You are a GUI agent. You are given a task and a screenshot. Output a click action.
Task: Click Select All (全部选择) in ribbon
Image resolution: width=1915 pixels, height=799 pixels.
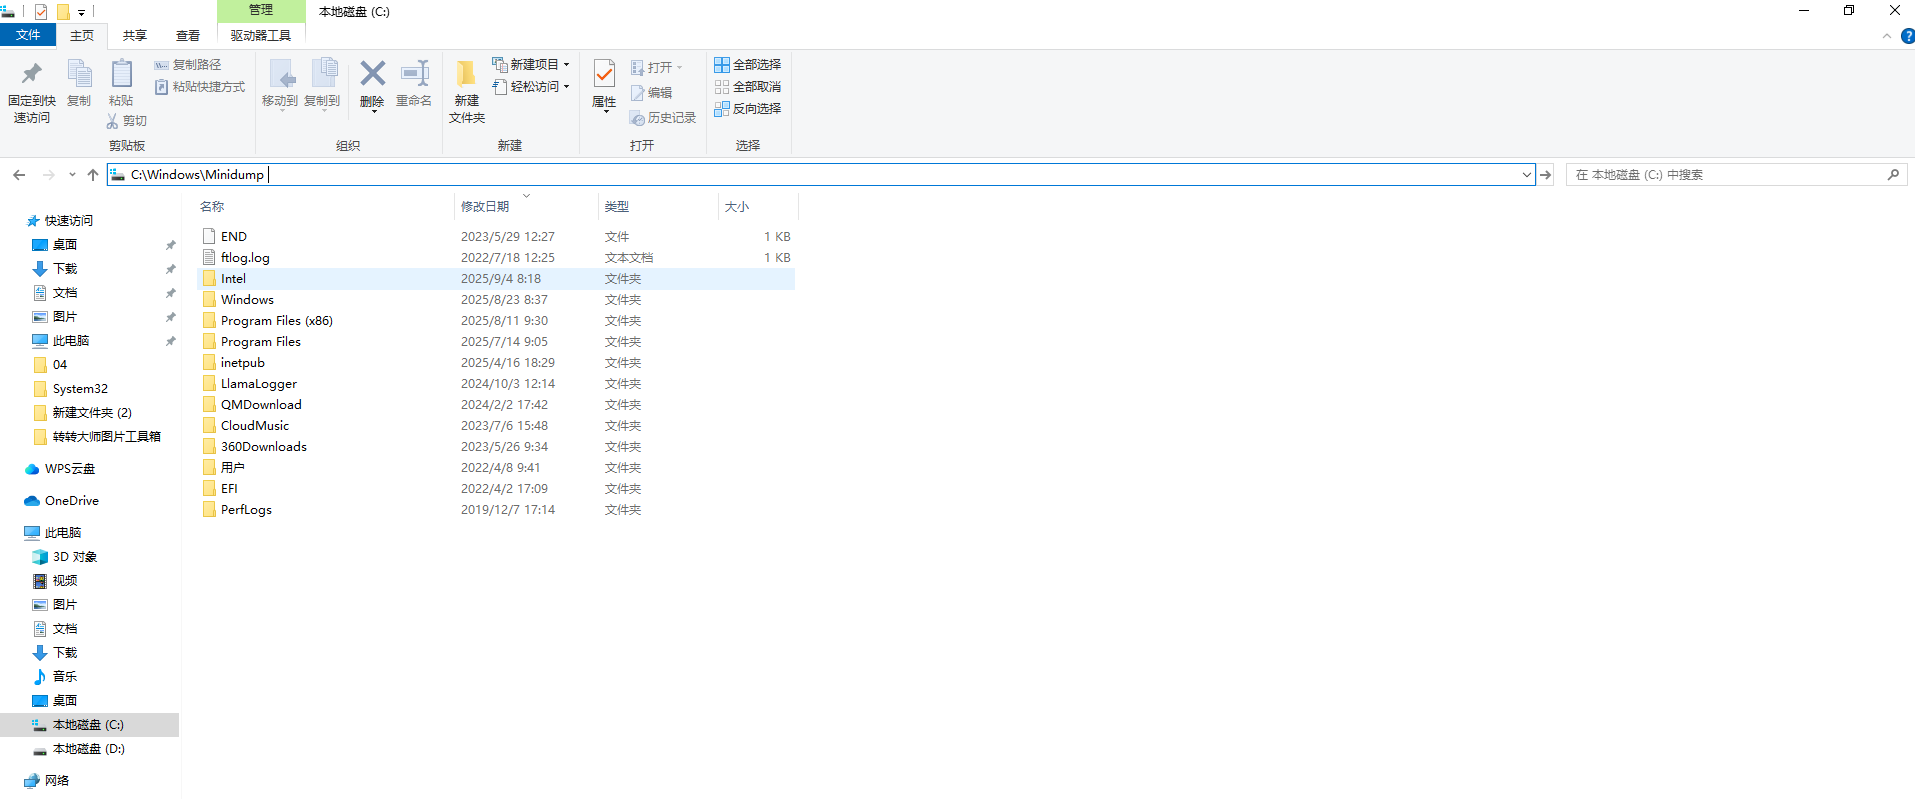[747, 65]
